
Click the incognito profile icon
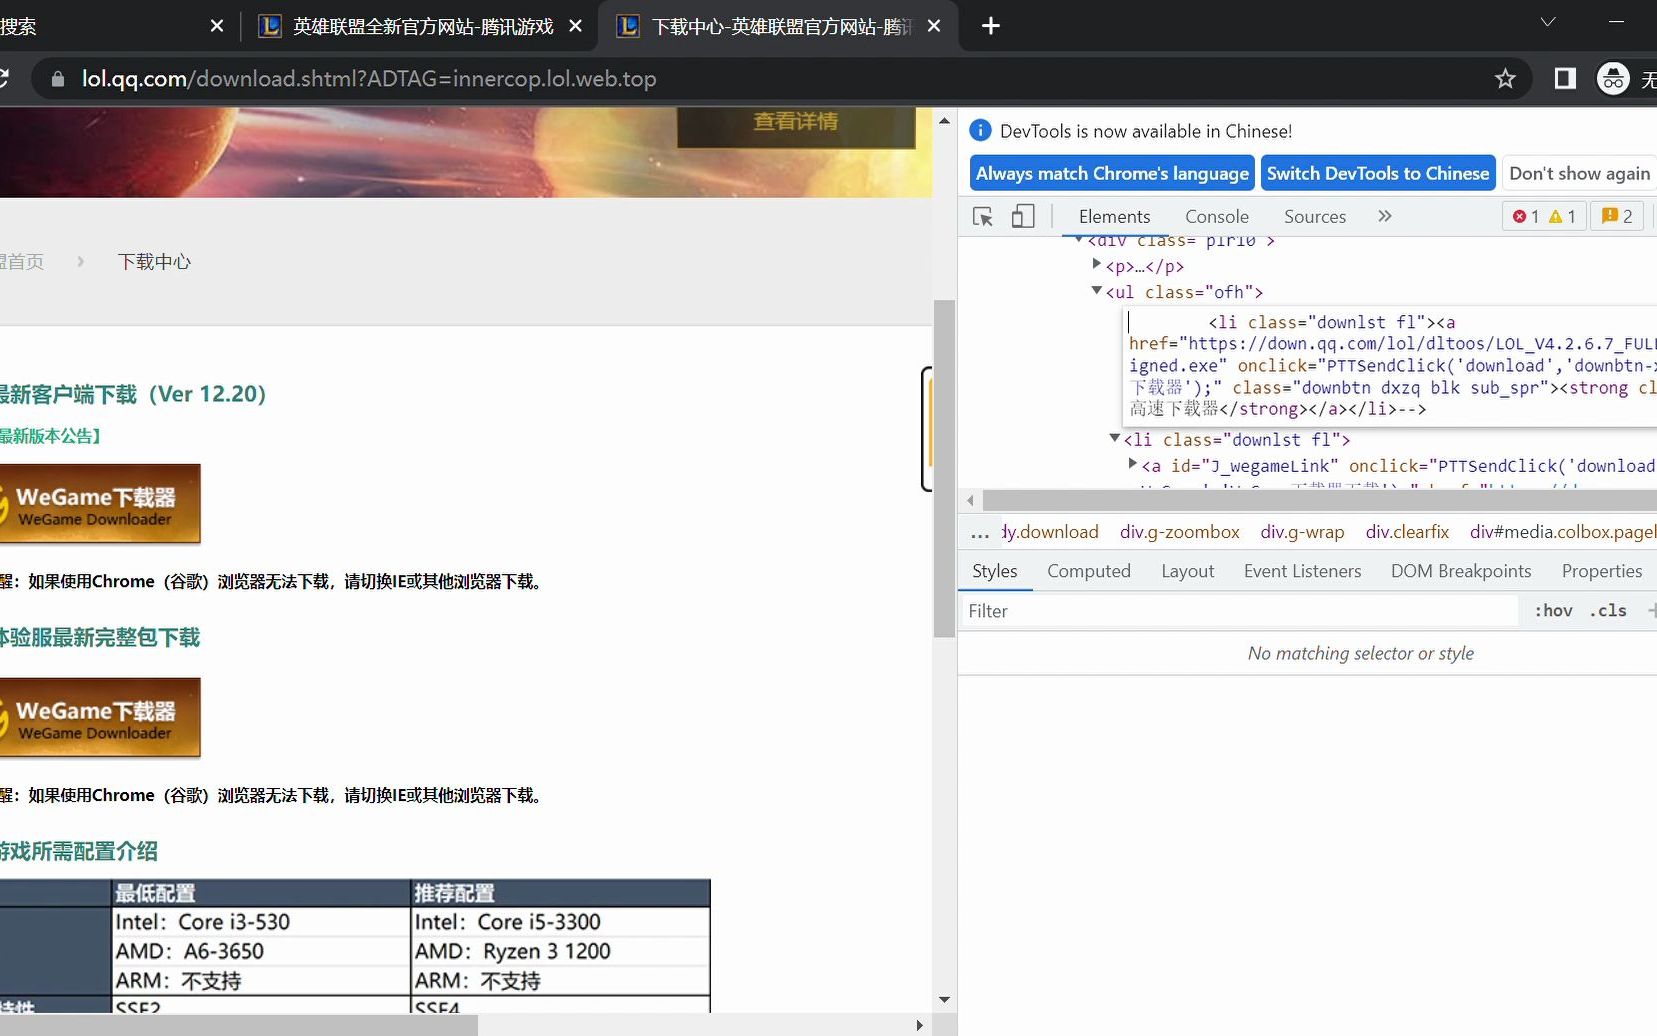[x=1613, y=79]
